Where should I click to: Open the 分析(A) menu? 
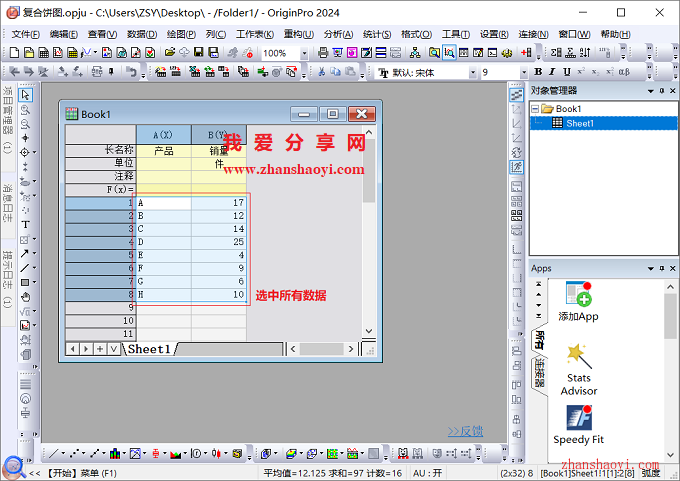(338, 34)
